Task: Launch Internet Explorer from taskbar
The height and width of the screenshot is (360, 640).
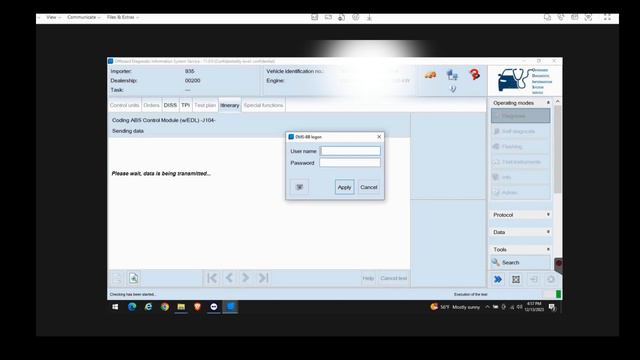Action: click(x=148, y=307)
